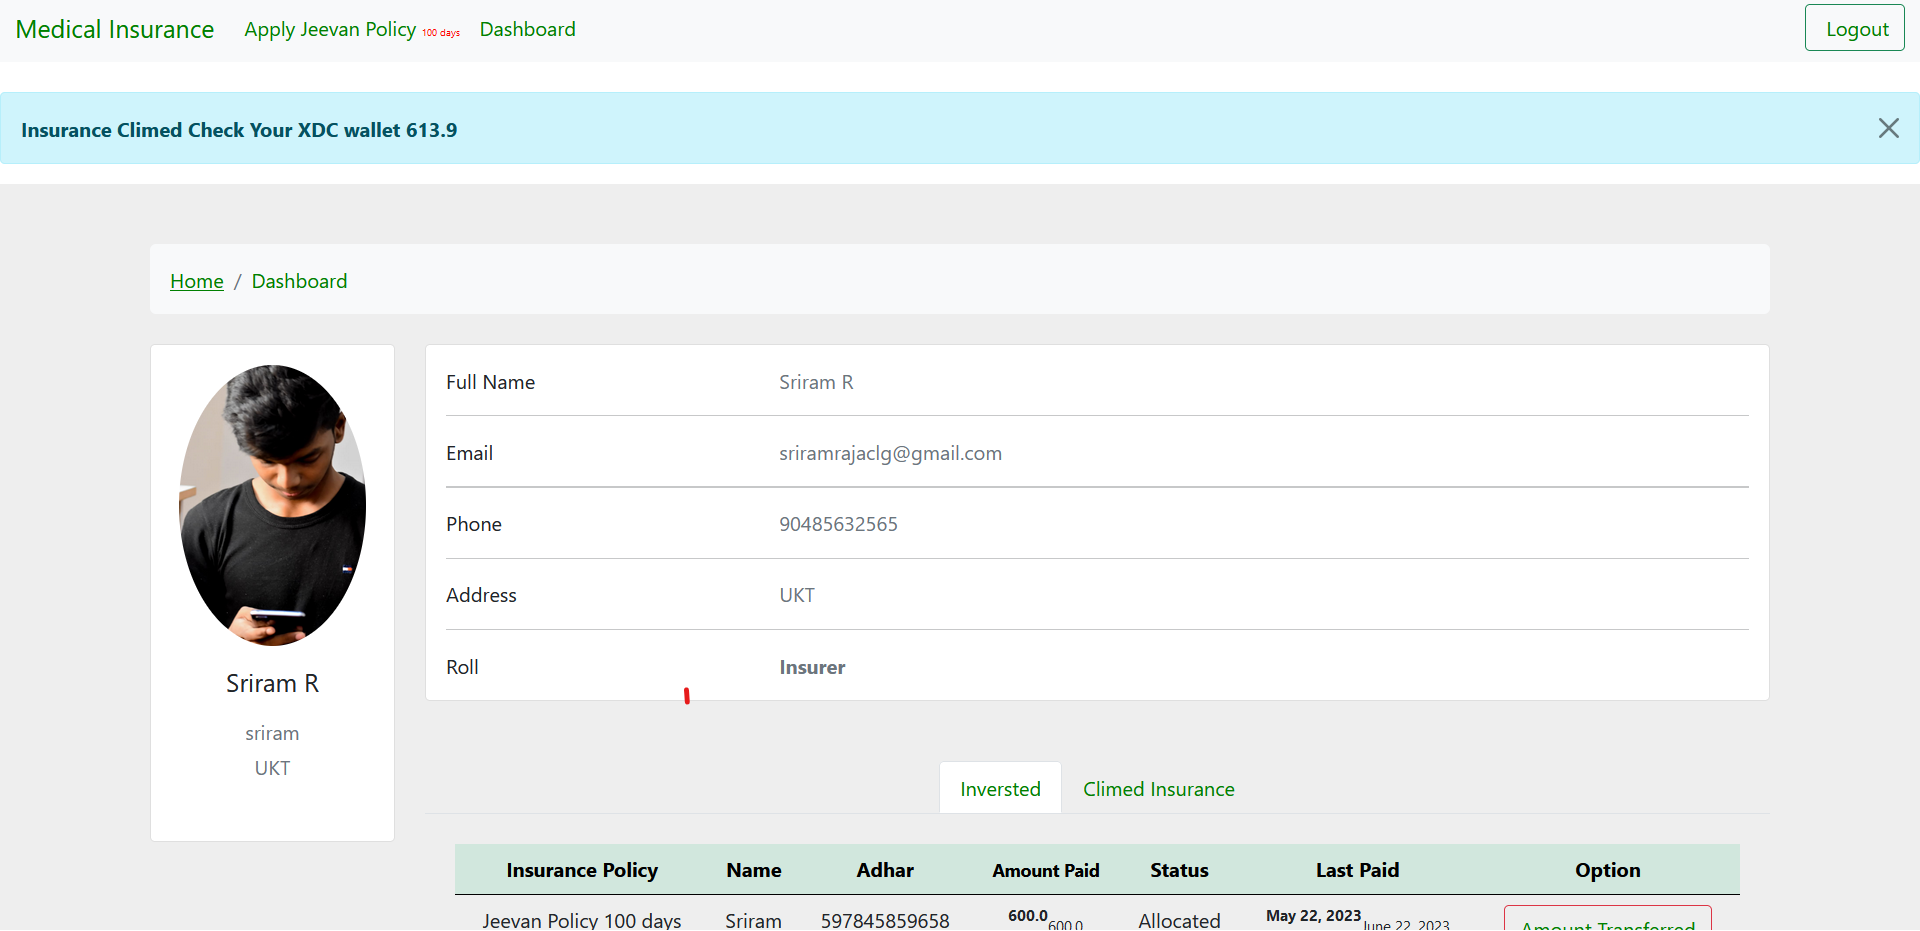
Task: Open Apply Jeevan Policy page
Action: pyautogui.click(x=352, y=29)
